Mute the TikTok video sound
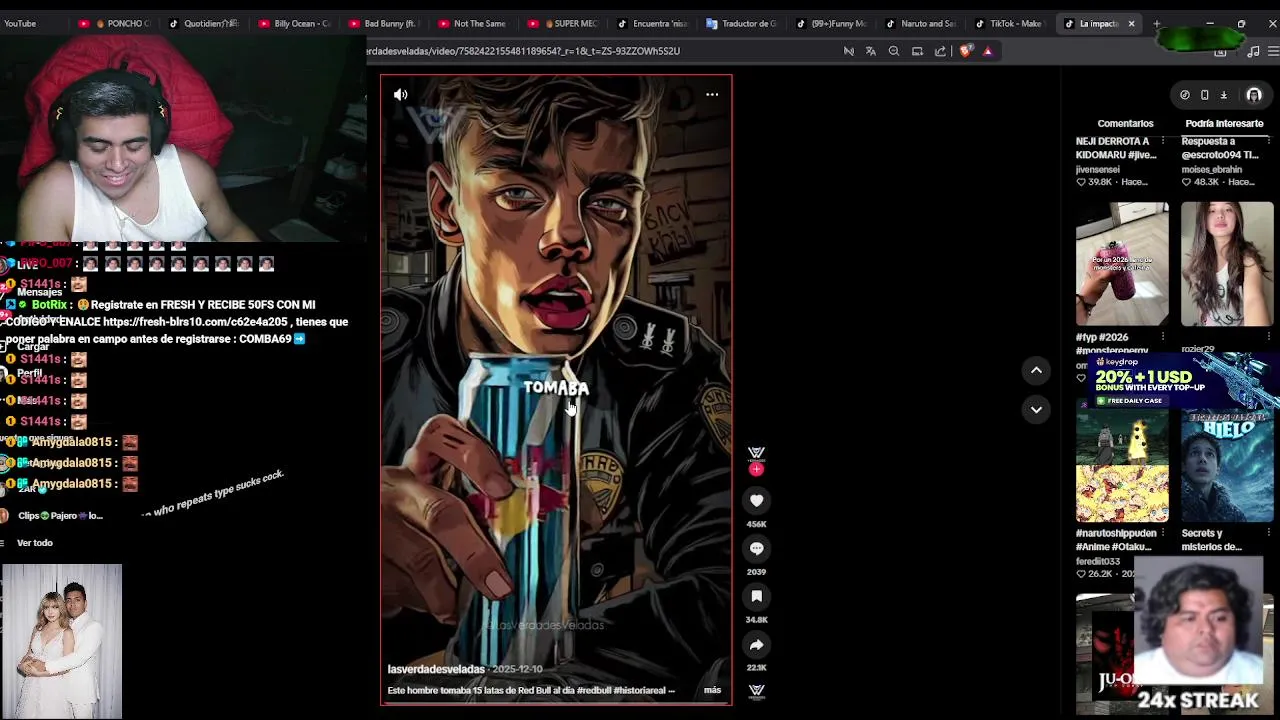Screen dimensions: 1280x720 (400, 95)
